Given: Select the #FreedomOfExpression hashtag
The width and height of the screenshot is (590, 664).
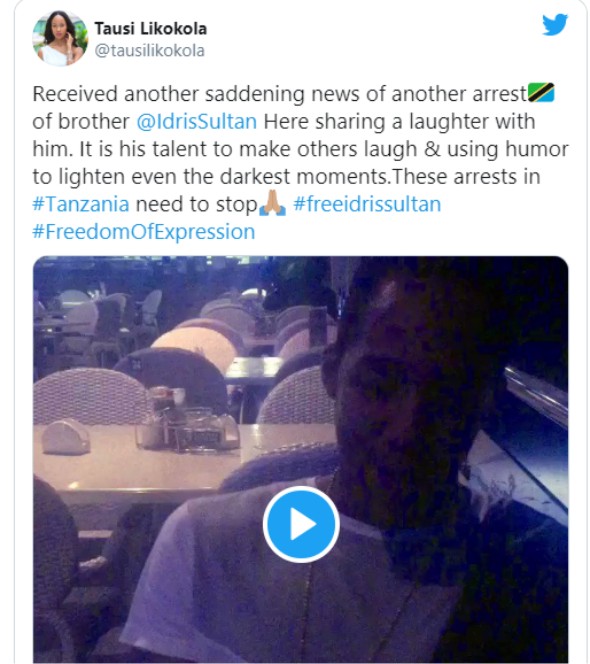Looking at the screenshot, I should coord(144,232).
